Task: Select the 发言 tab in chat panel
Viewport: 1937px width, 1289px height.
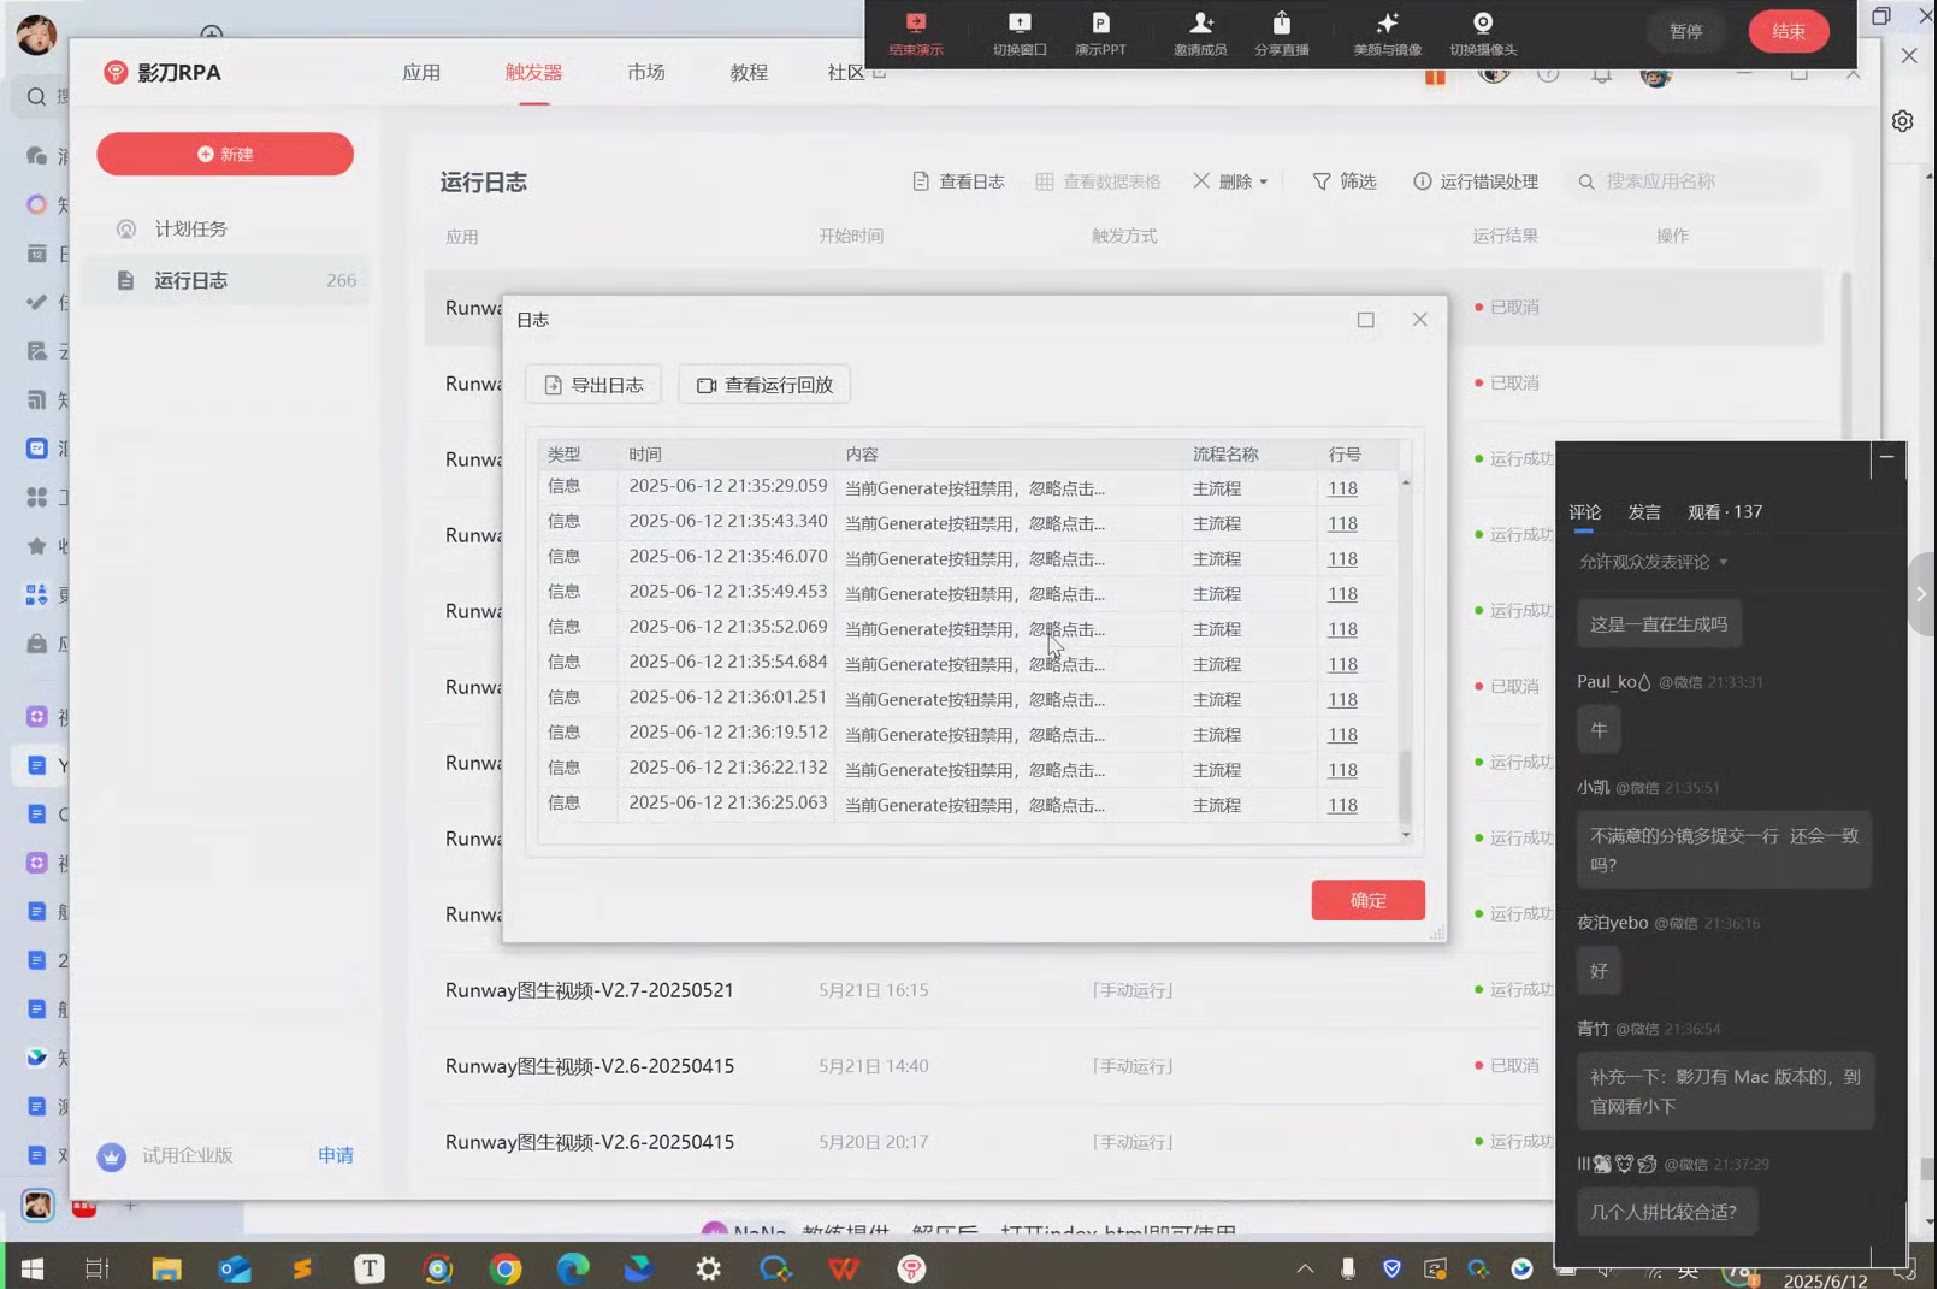Action: tap(1643, 511)
